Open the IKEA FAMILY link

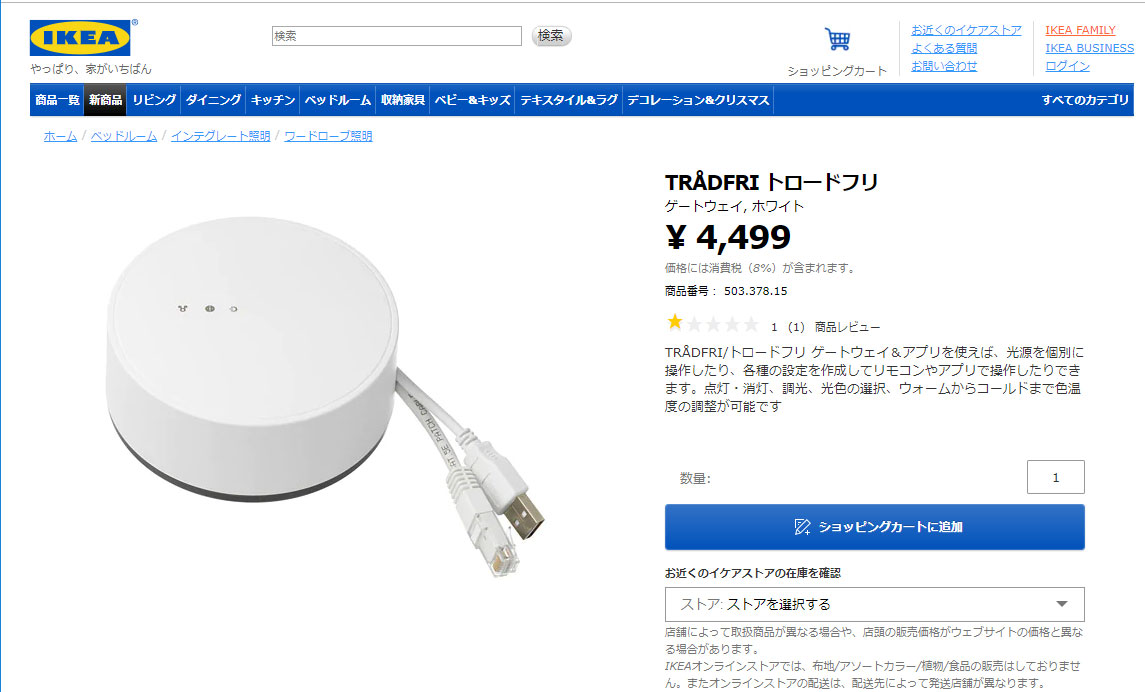pos(1080,30)
